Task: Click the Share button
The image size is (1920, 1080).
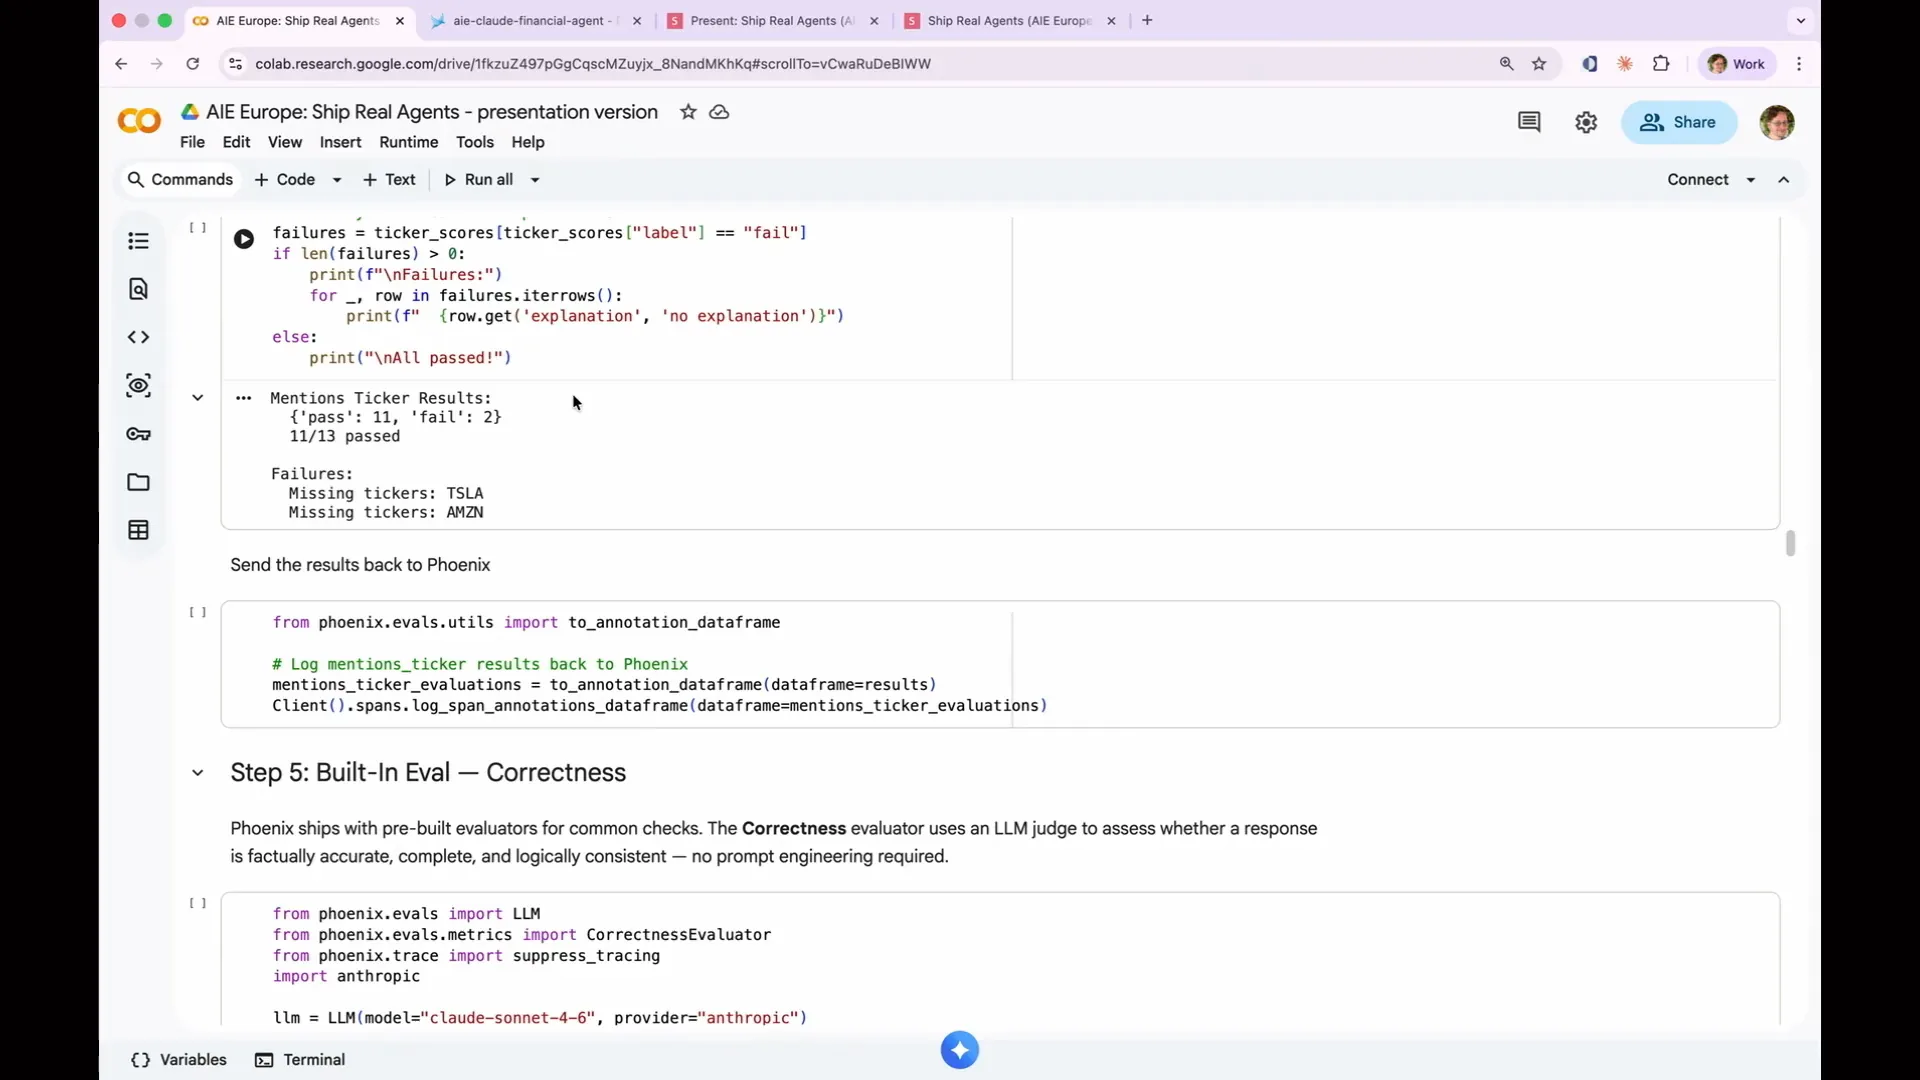Action: 1678,122
